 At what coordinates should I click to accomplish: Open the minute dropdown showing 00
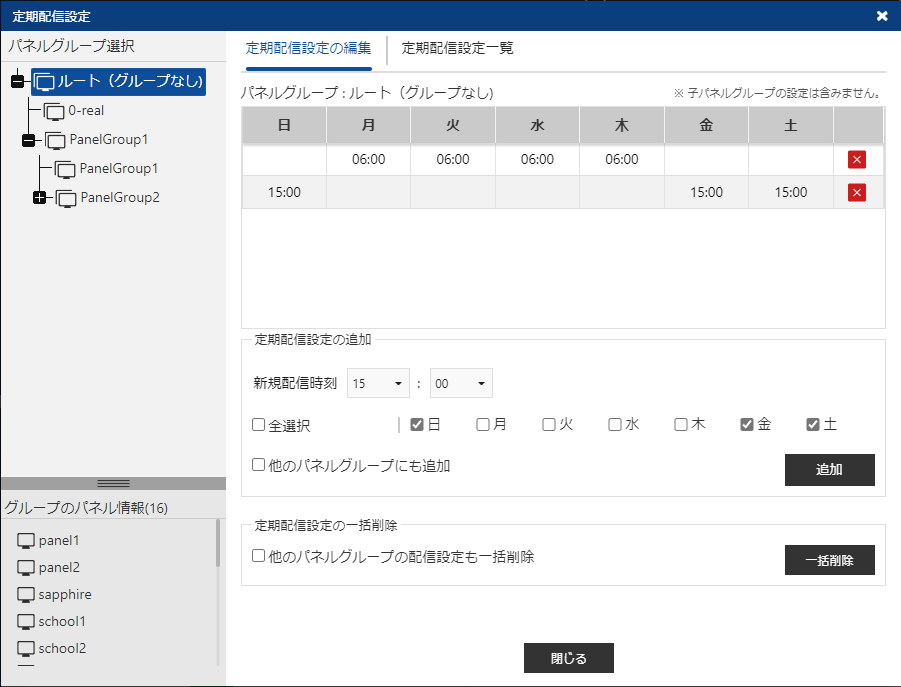coord(461,383)
